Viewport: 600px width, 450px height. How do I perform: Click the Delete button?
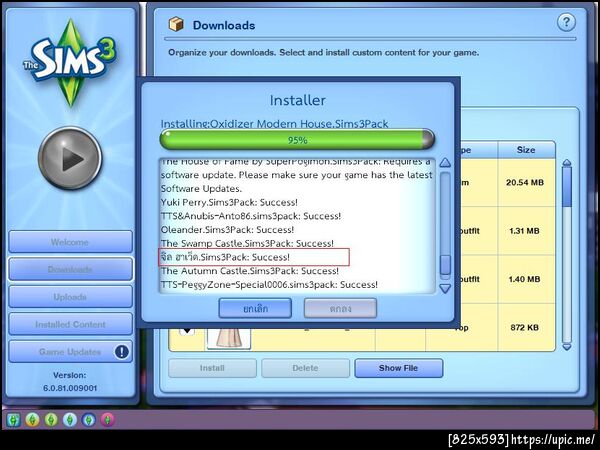coord(305,368)
